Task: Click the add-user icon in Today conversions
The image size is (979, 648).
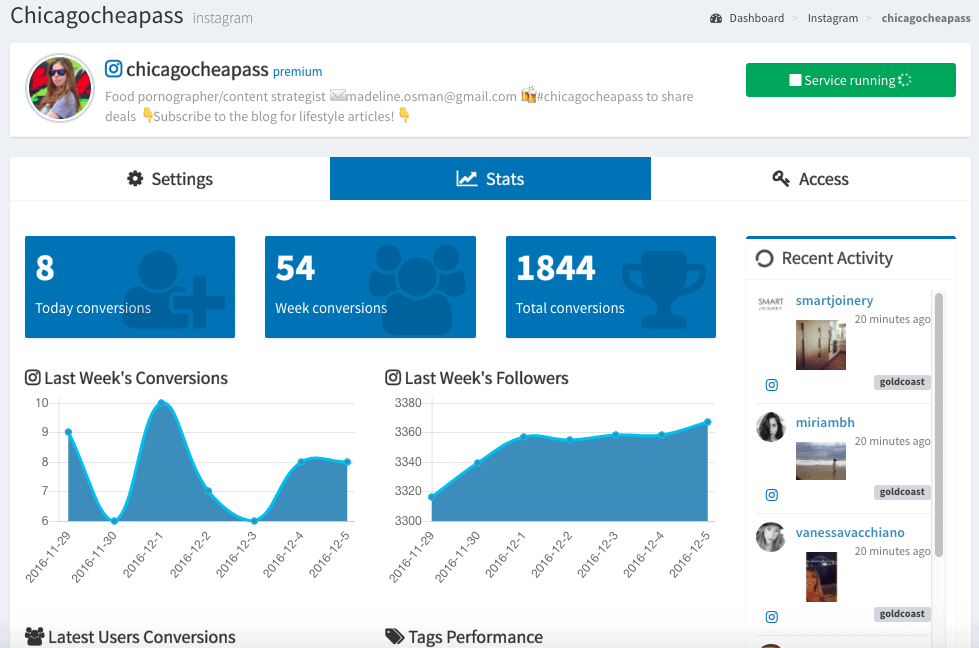Action: pyautogui.click(x=174, y=290)
